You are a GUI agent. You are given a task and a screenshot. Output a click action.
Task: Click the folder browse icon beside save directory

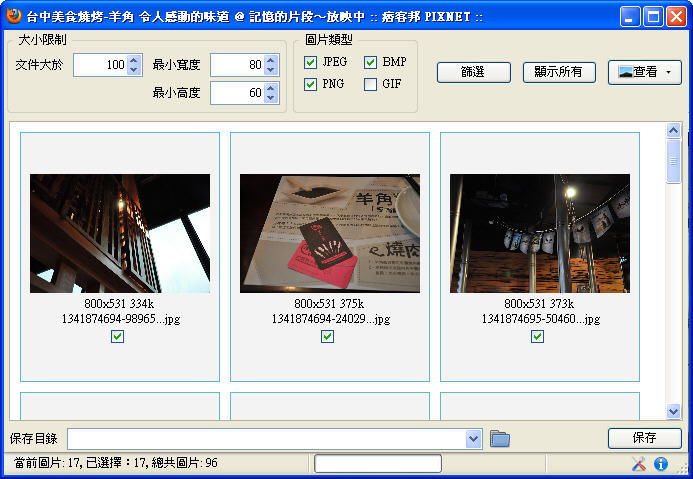pyautogui.click(x=500, y=439)
